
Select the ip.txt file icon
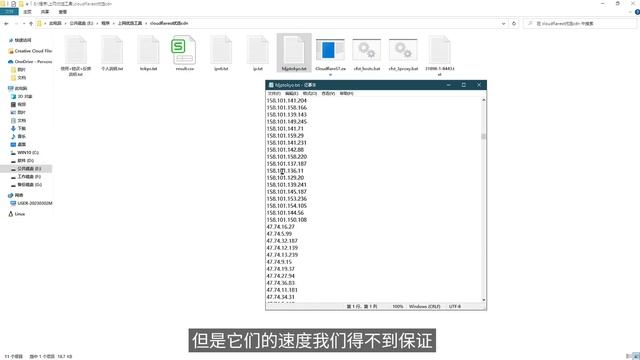pyautogui.click(x=258, y=50)
